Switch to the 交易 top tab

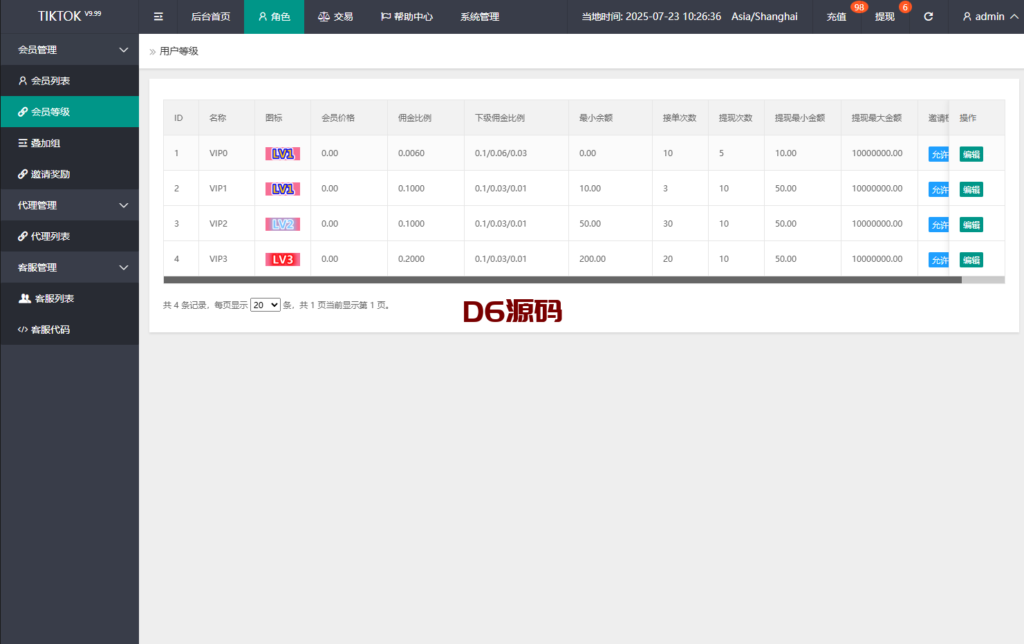click(x=335, y=17)
